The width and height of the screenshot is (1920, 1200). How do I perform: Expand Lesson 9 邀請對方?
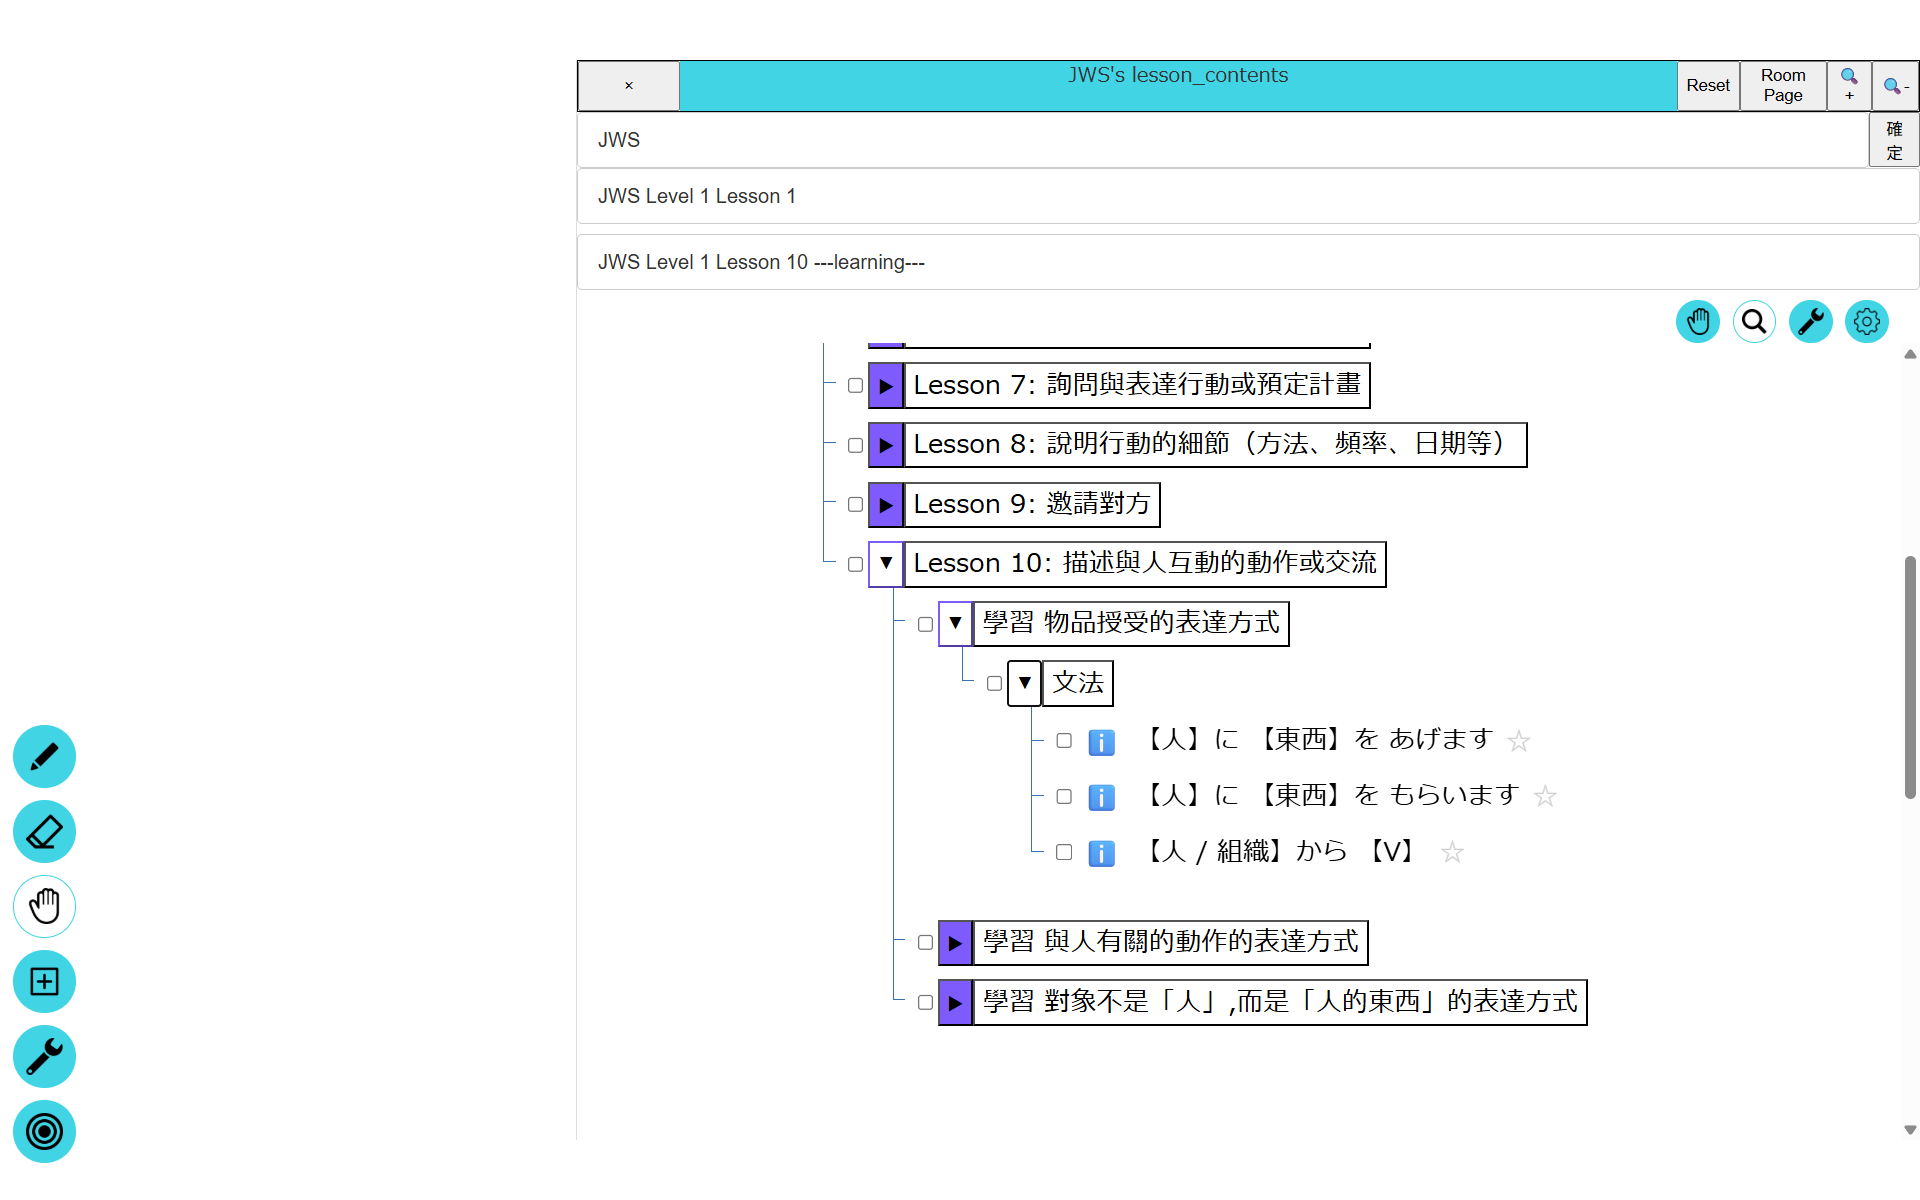(x=886, y=505)
